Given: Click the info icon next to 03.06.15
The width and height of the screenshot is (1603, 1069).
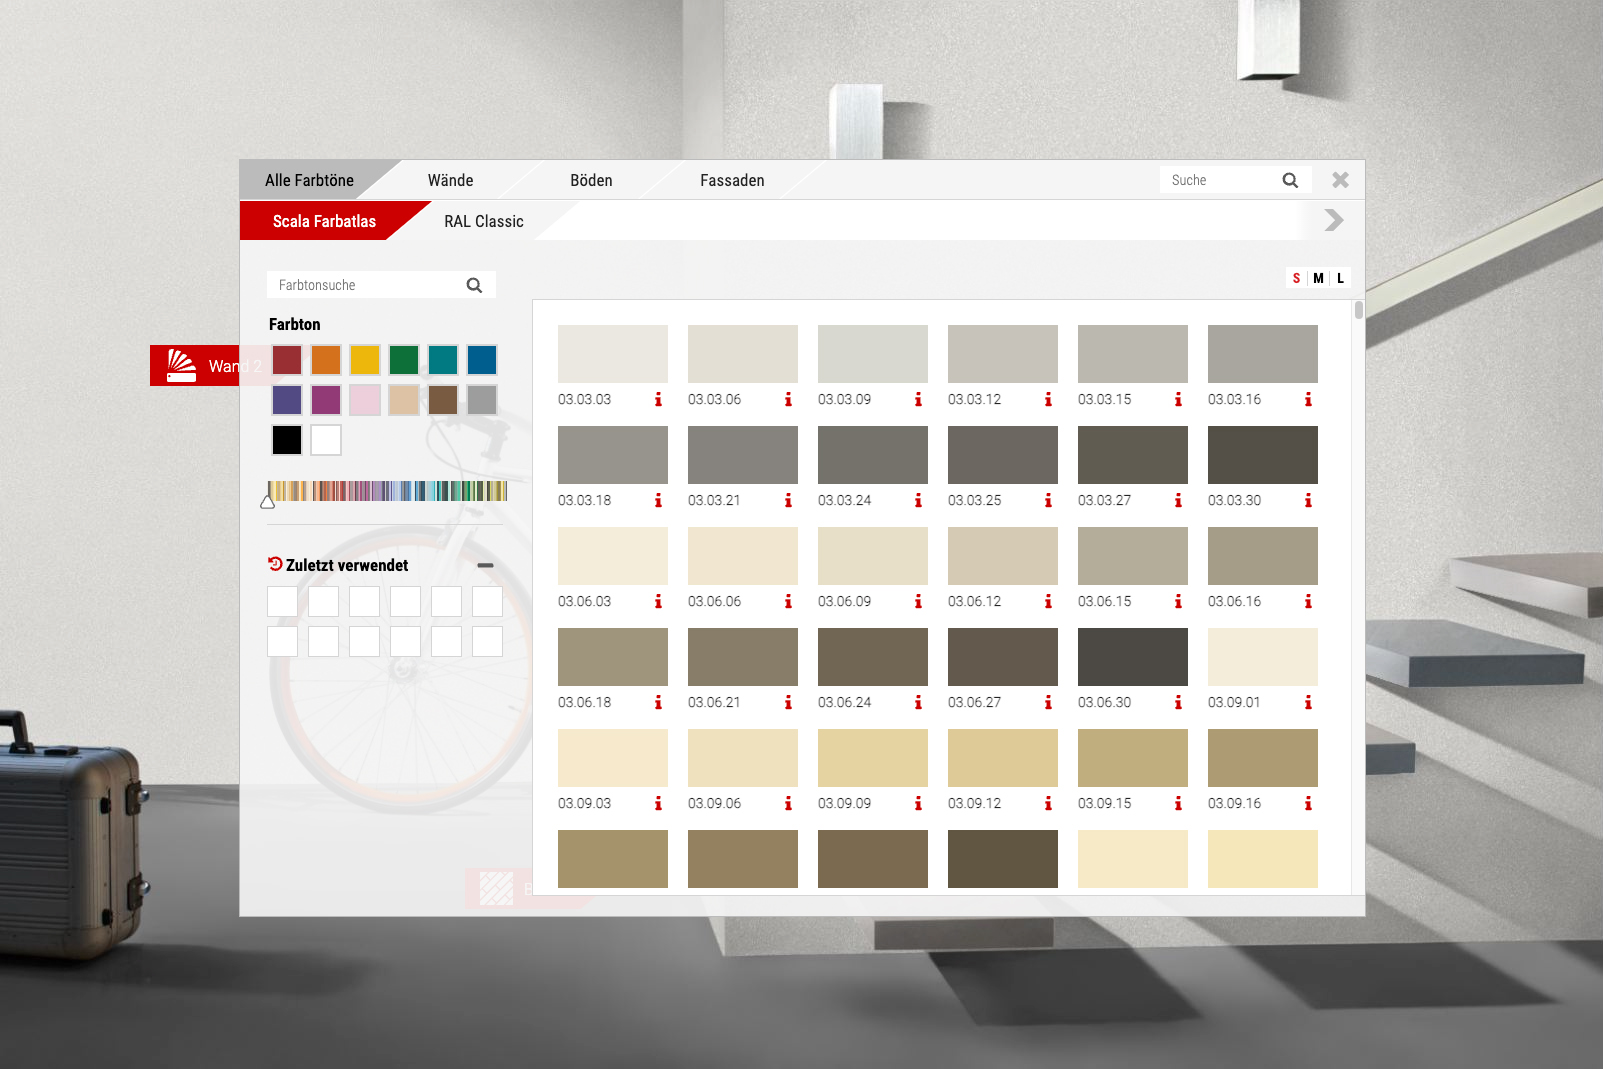Looking at the screenshot, I should [1178, 602].
